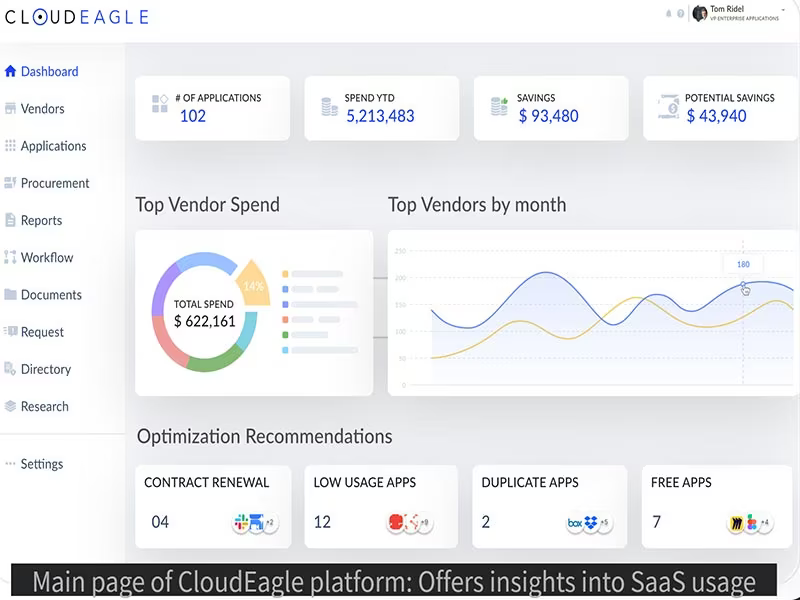Click the 180 data point on line chart
800x600 pixels.
(743, 284)
